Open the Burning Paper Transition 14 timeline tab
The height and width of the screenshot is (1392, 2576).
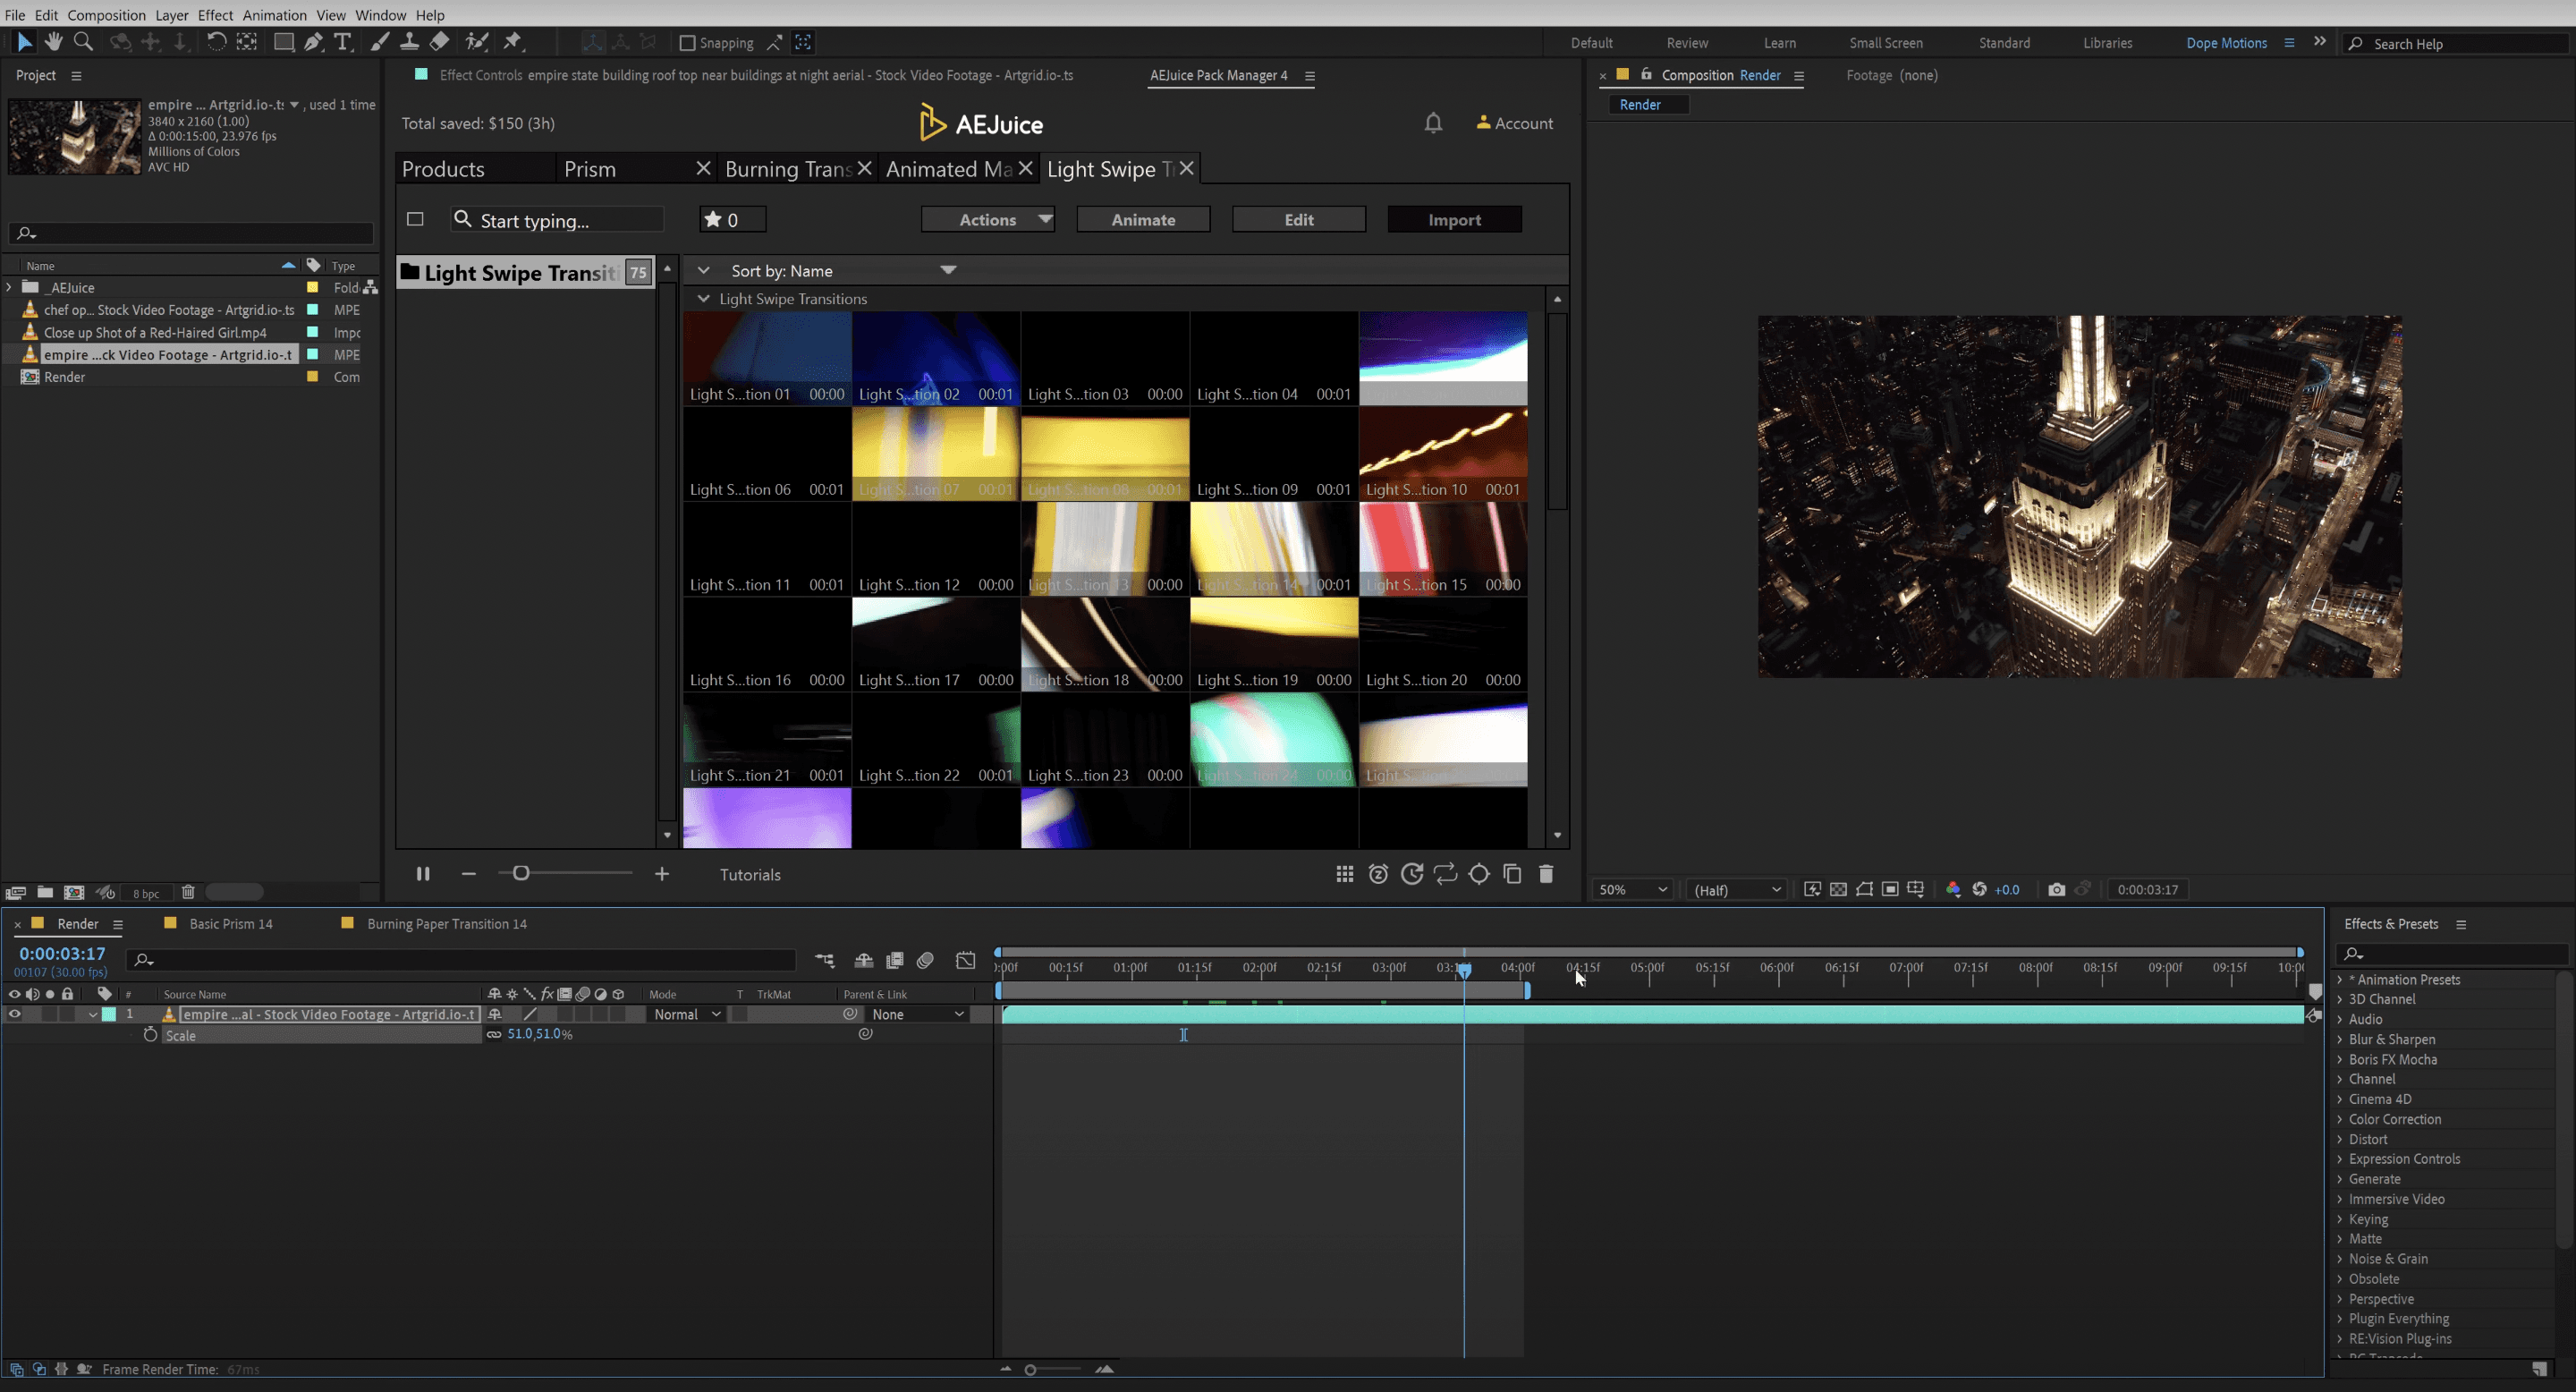tap(446, 924)
